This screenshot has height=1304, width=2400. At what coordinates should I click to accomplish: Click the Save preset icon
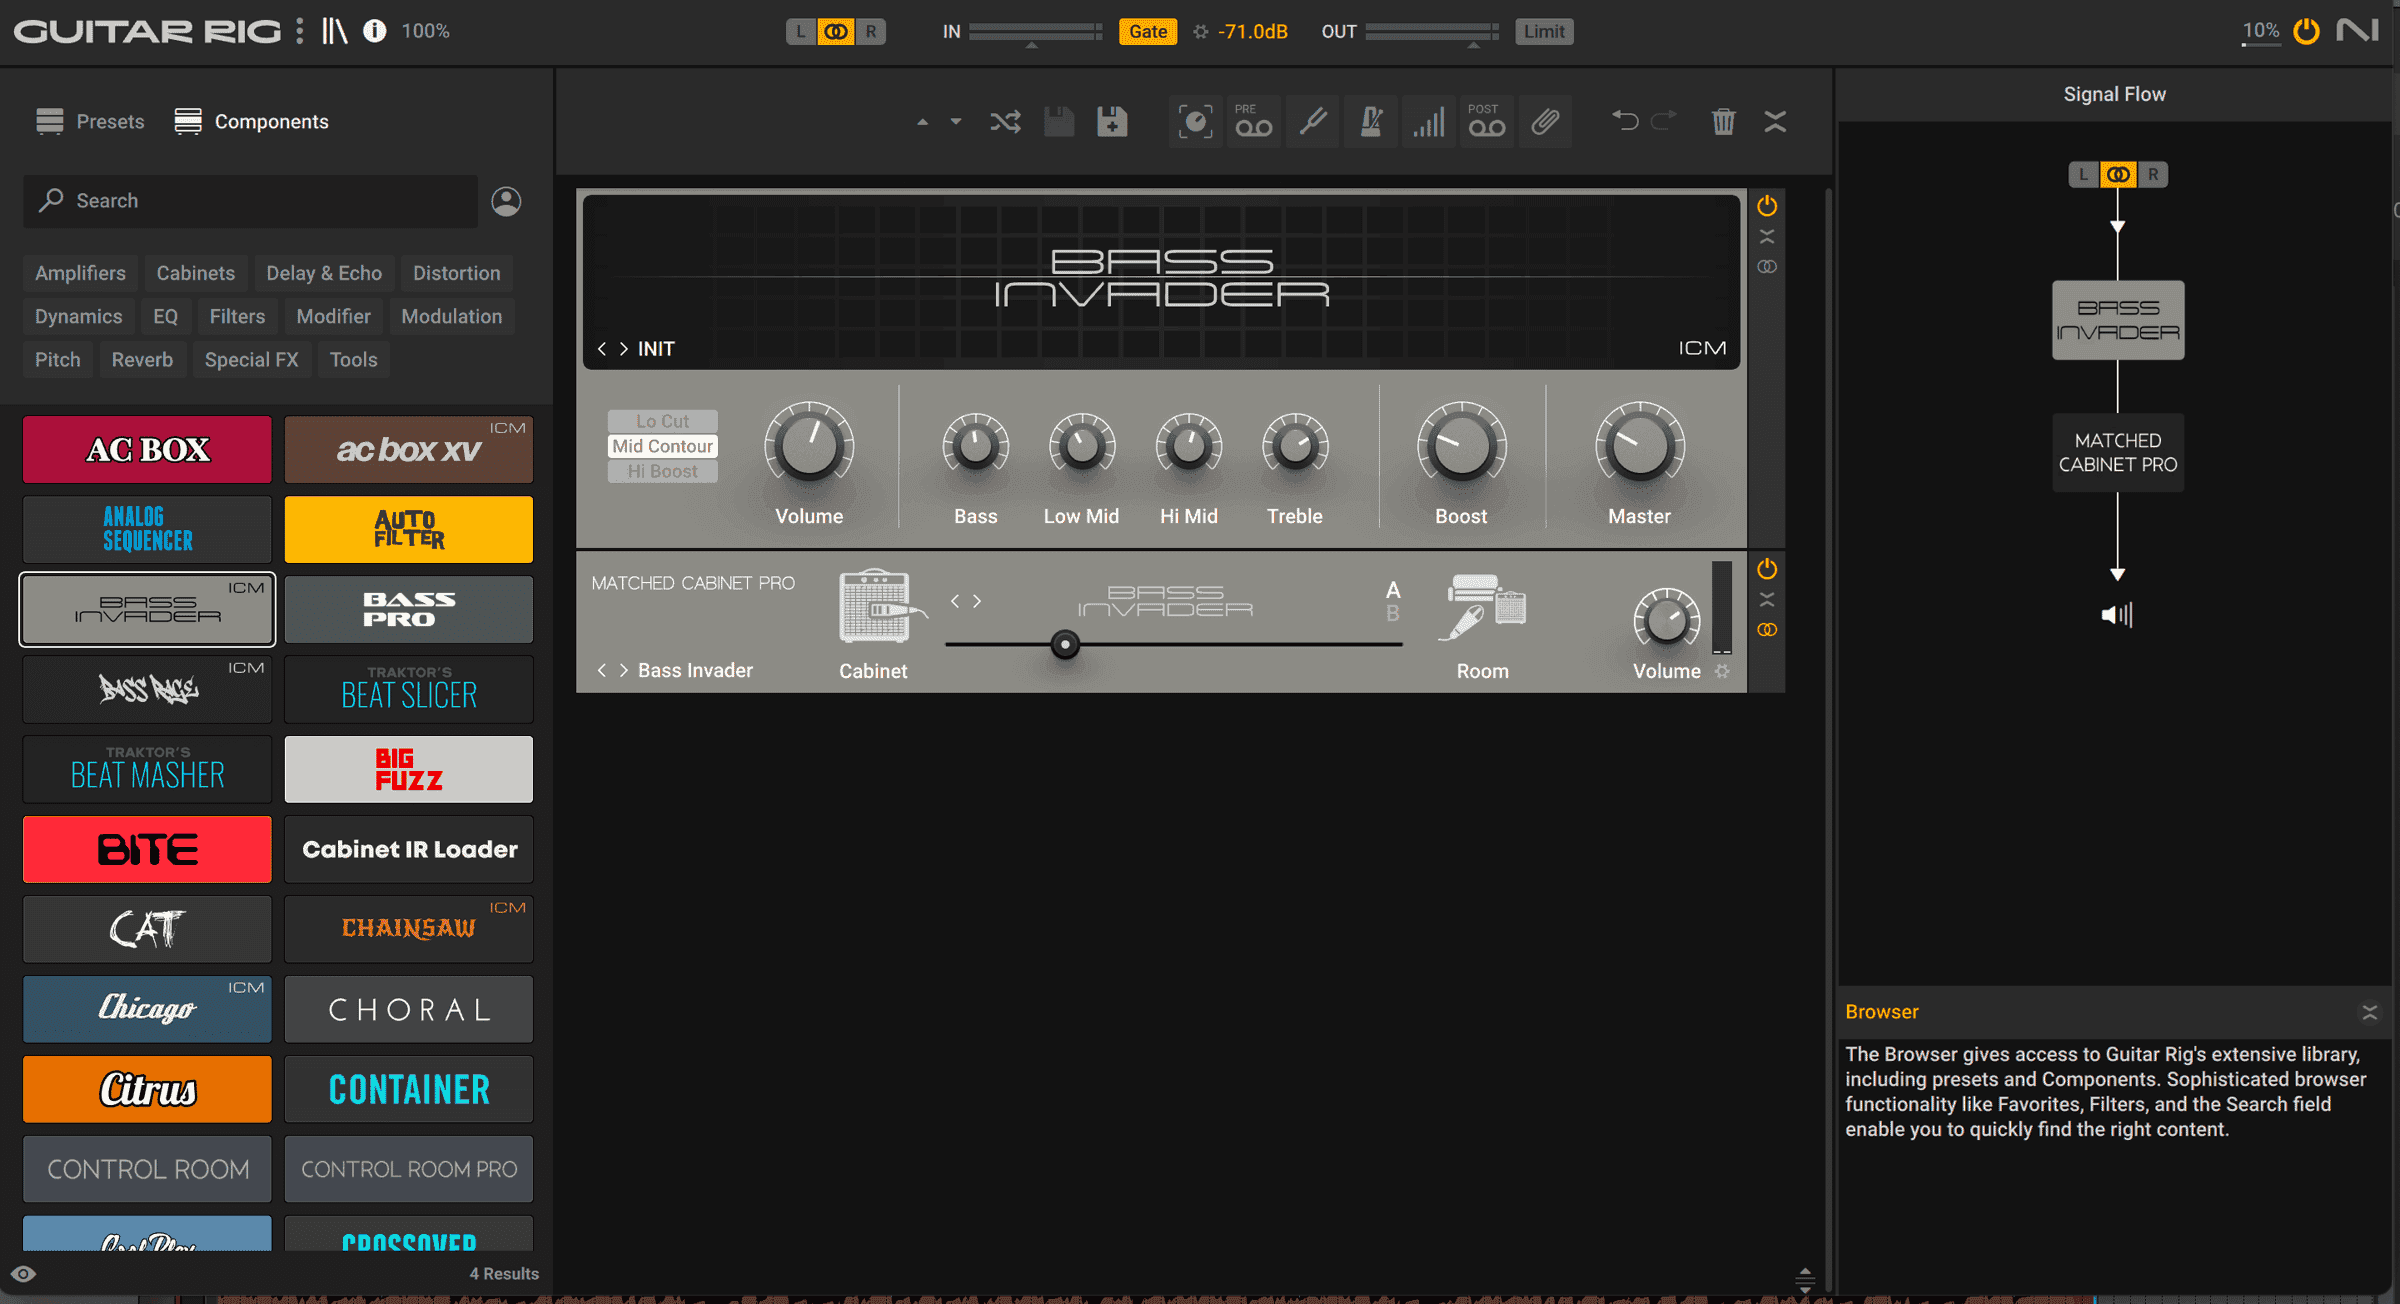[x=1059, y=122]
